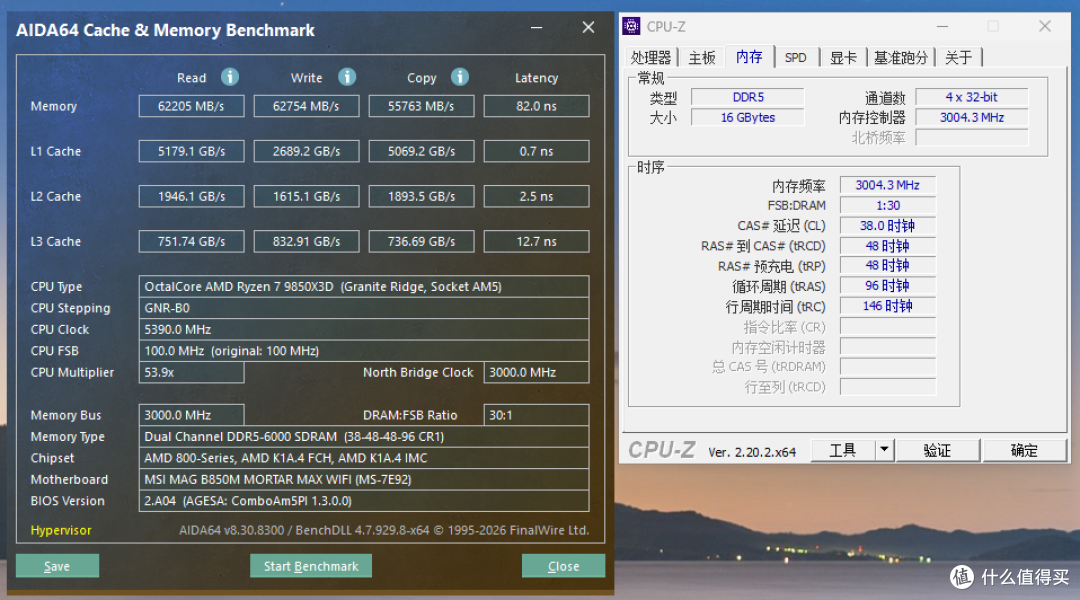Viewport: 1080px width, 600px height.
Task: Select the Memory Copy 55763 MB/s value
Action: (x=422, y=106)
